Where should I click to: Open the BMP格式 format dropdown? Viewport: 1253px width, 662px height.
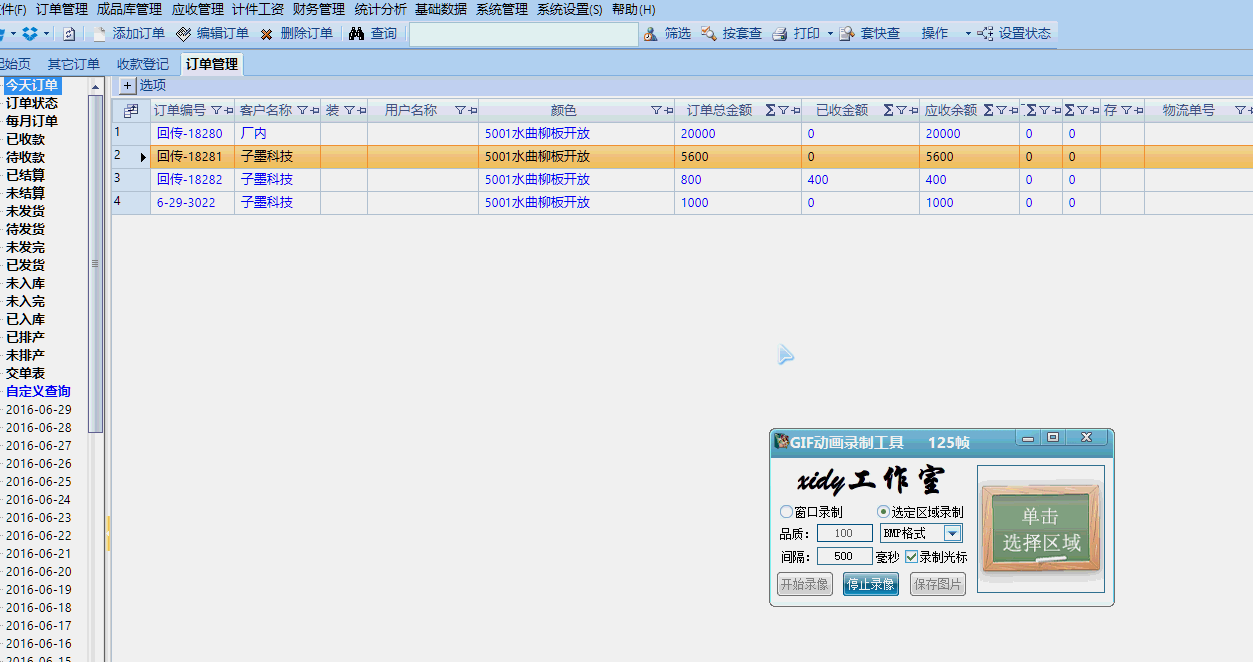(952, 534)
